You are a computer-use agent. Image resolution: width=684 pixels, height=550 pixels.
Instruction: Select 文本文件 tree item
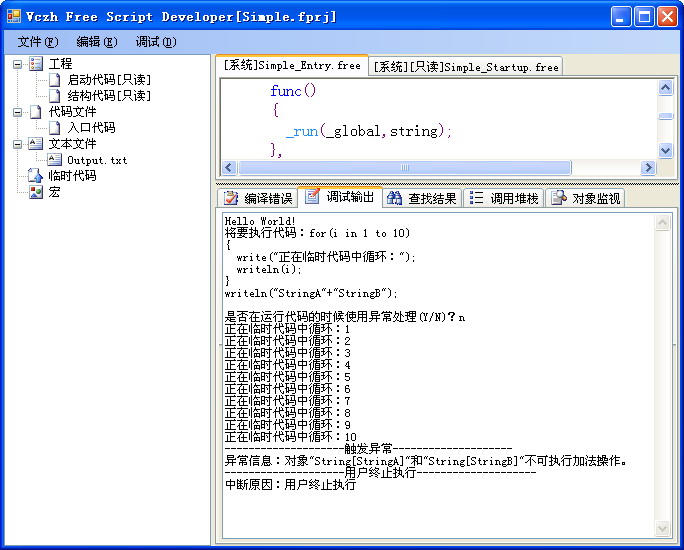point(72,143)
